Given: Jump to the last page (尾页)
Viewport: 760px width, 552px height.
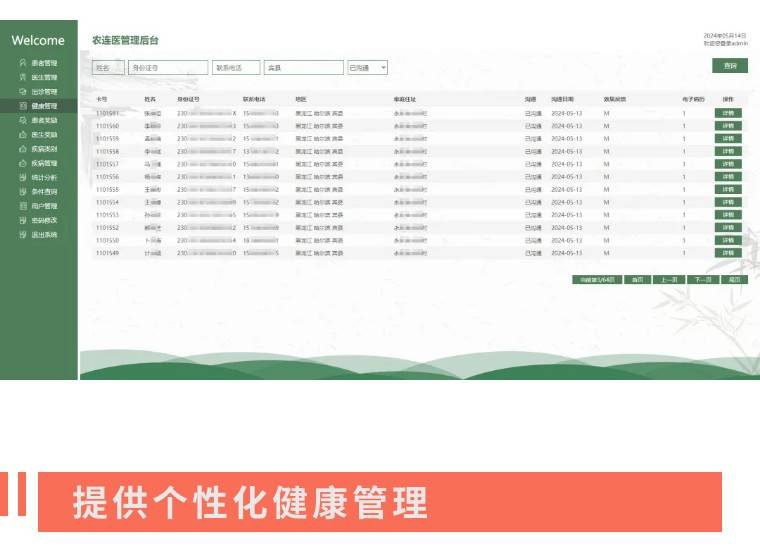Looking at the screenshot, I should coord(735,280).
